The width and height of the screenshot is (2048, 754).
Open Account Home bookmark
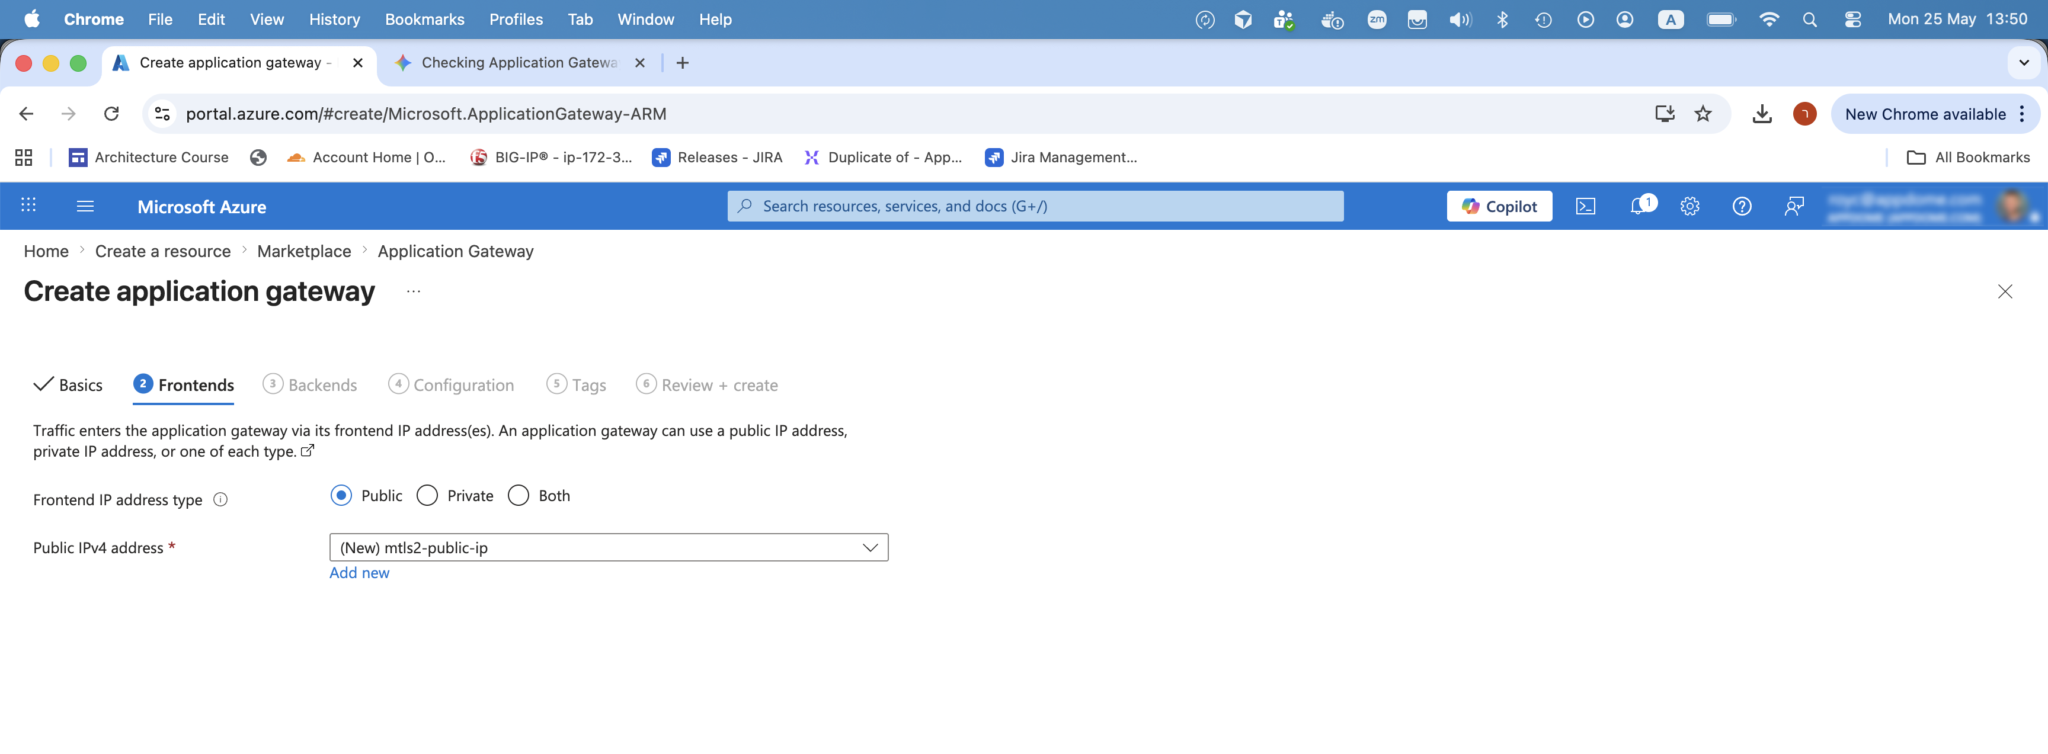pyautogui.click(x=366, y=157)
